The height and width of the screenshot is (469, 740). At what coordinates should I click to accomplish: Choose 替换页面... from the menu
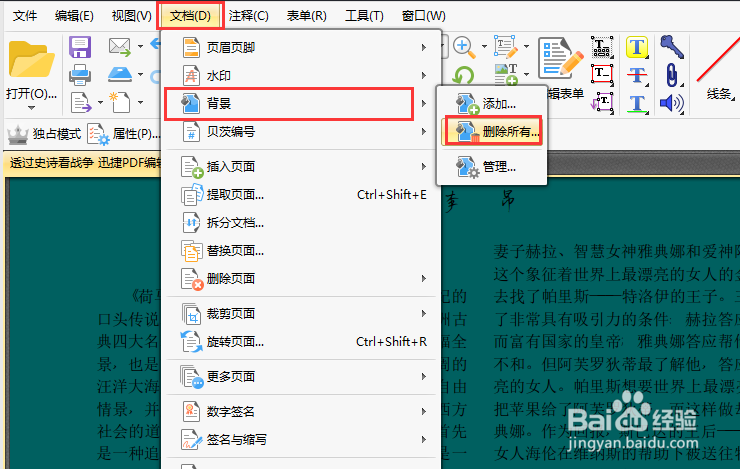pyautogui.click(x=301, y=251)
